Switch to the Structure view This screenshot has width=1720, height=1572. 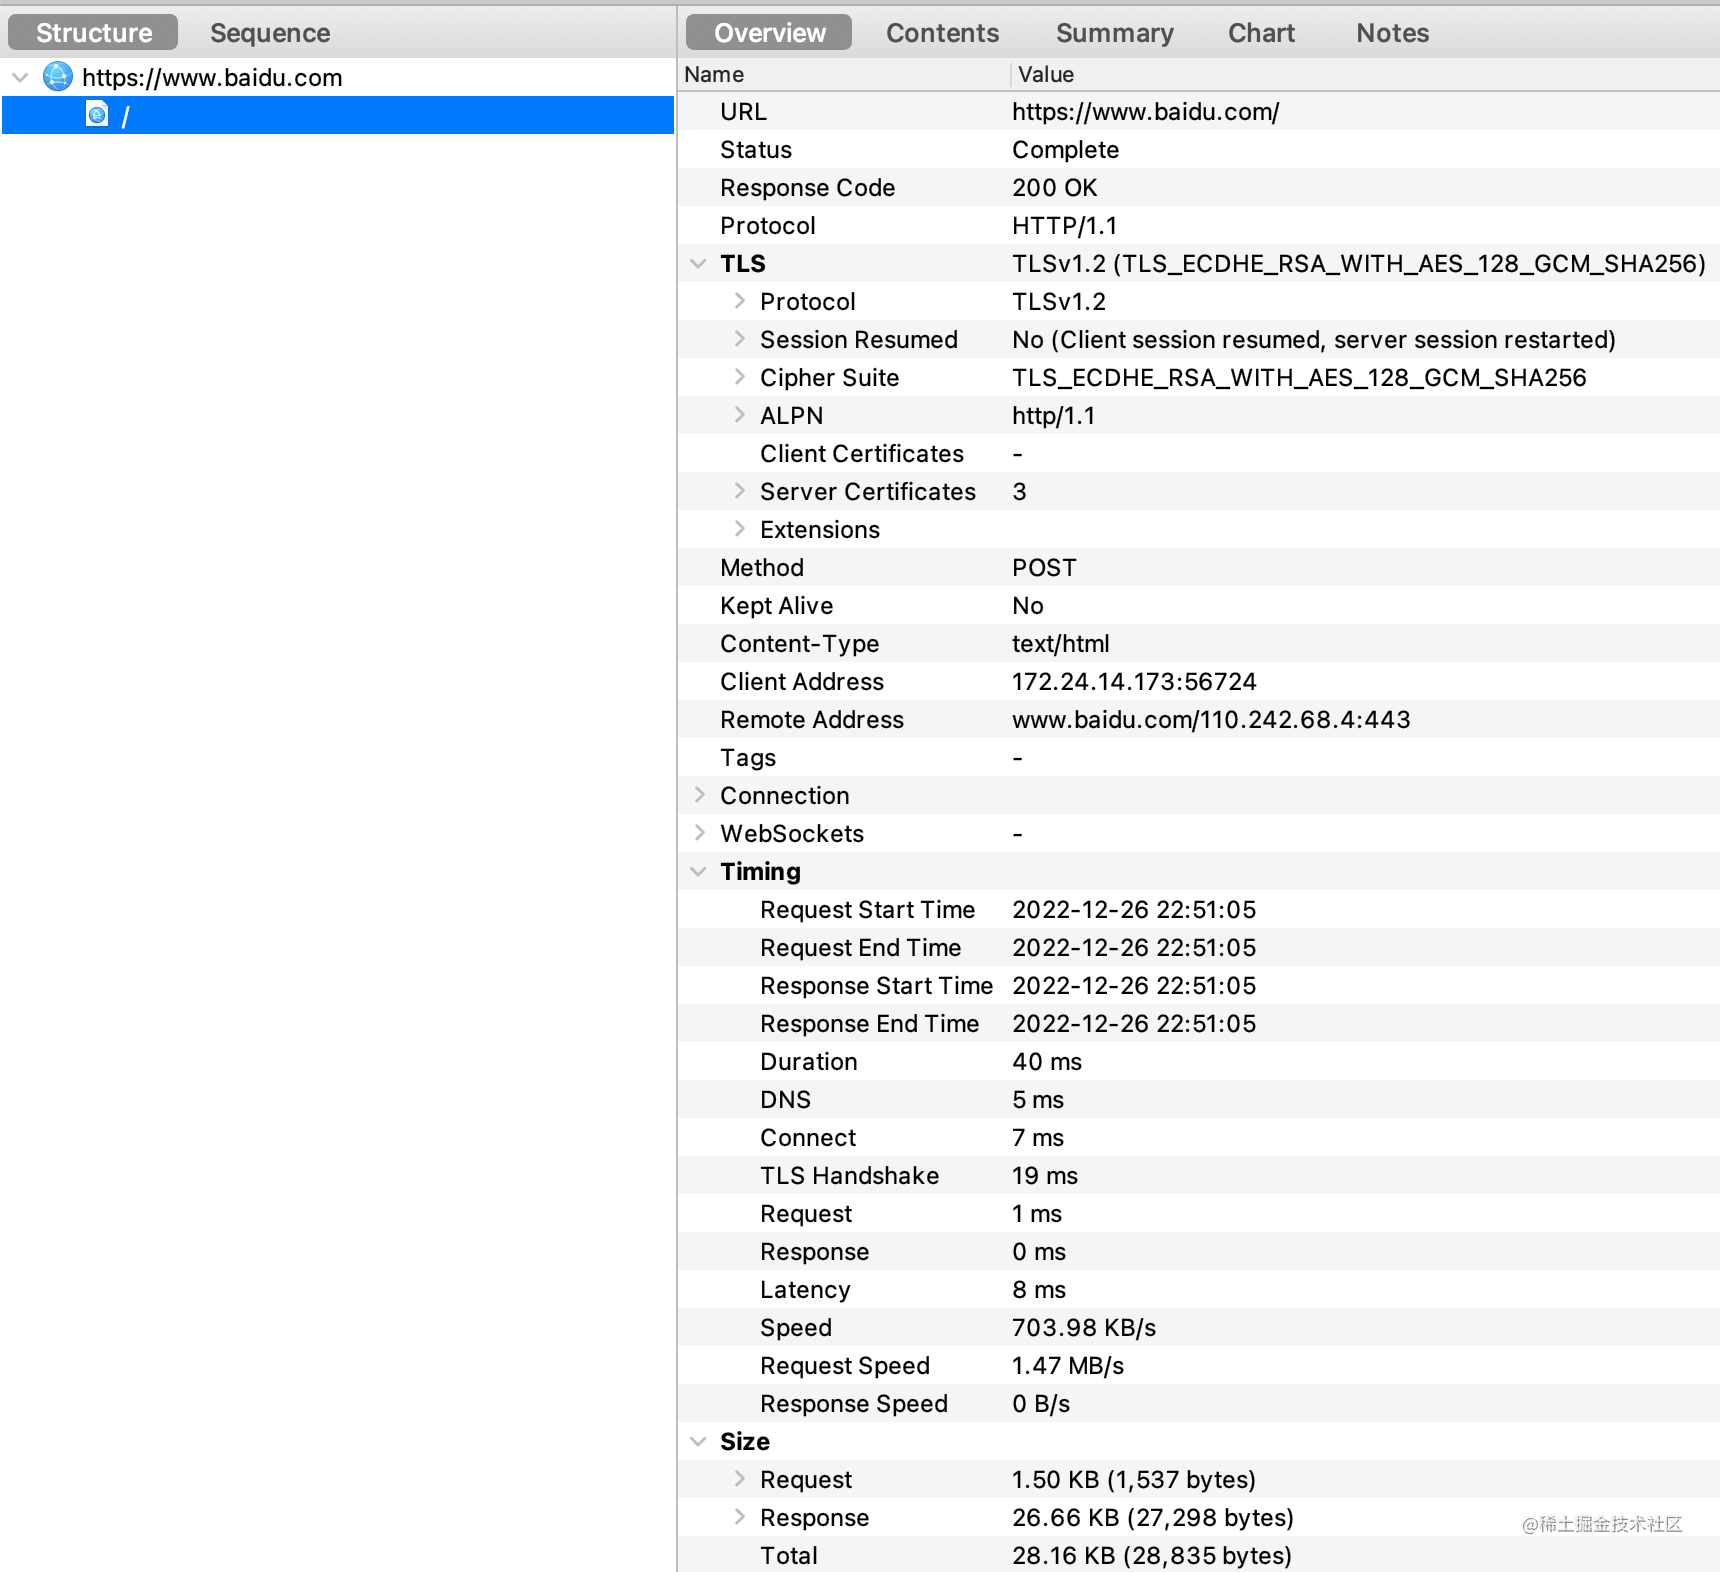(93, 32)
